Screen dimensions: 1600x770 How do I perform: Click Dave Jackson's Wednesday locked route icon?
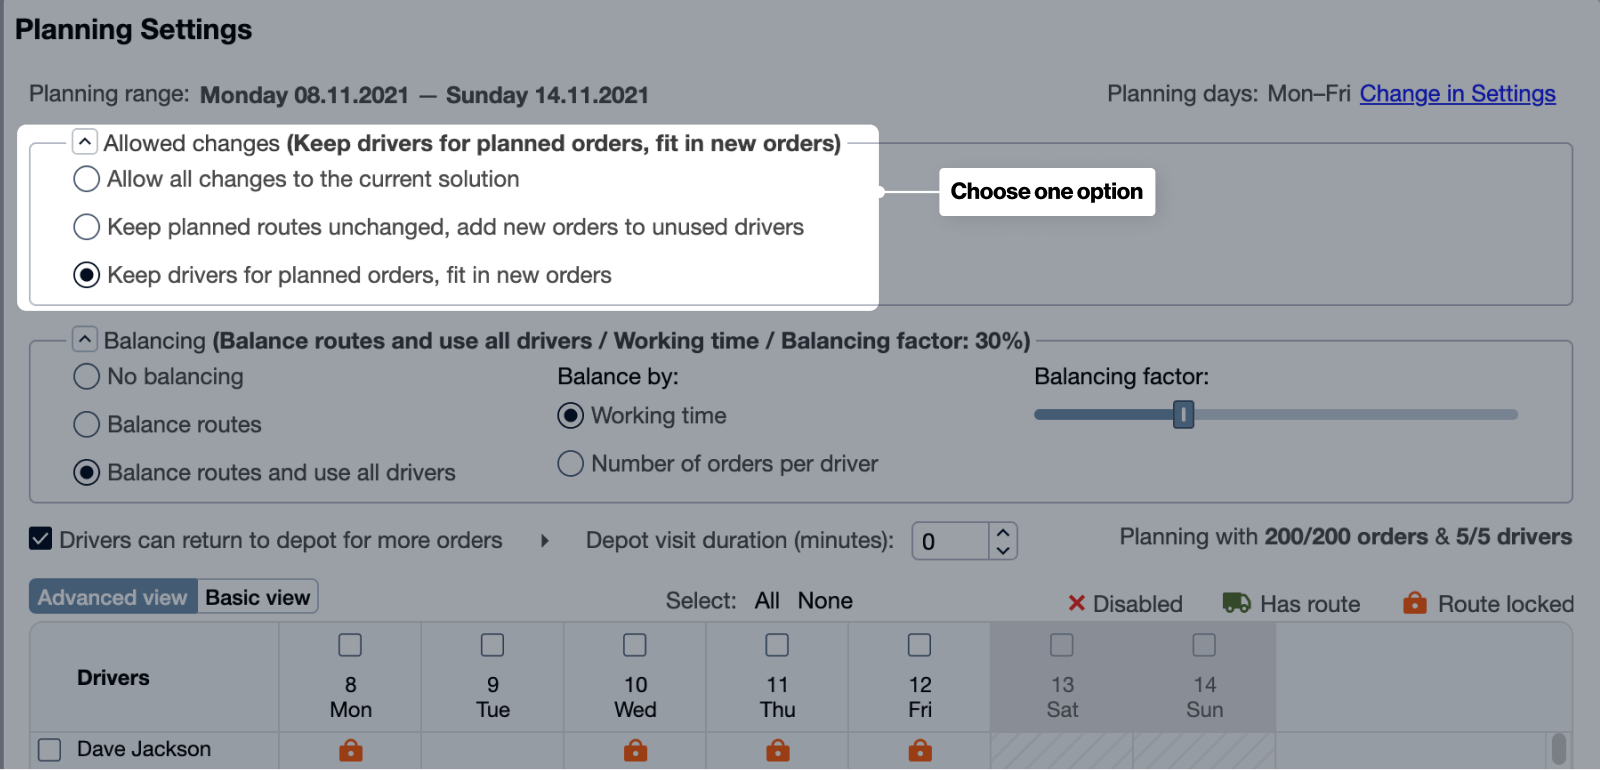point(635,750)
